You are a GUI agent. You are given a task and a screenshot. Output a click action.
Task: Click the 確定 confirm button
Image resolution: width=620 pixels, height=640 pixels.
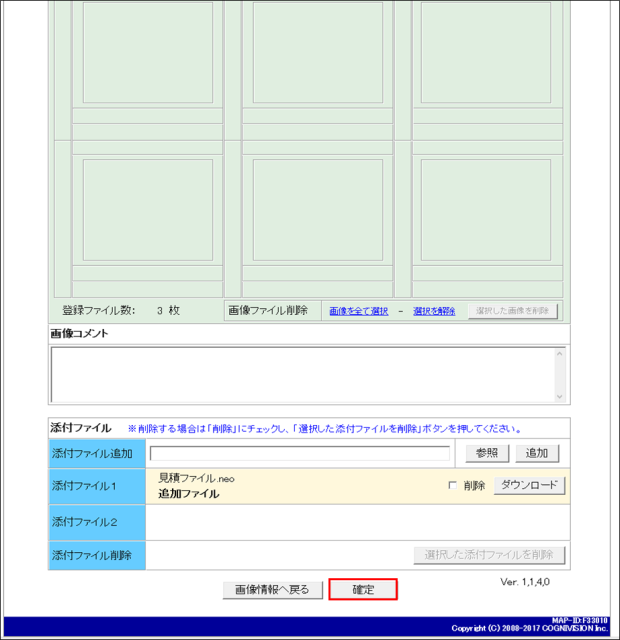[x=363, y=589]
